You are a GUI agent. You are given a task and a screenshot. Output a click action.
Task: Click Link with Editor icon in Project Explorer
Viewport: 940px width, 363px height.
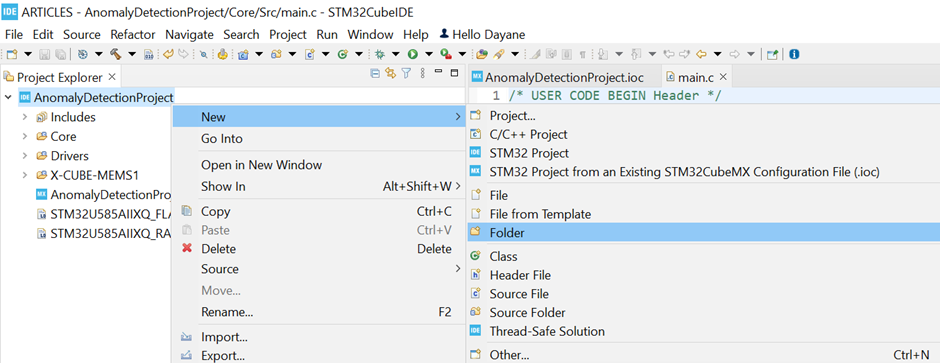coord(391,74)
